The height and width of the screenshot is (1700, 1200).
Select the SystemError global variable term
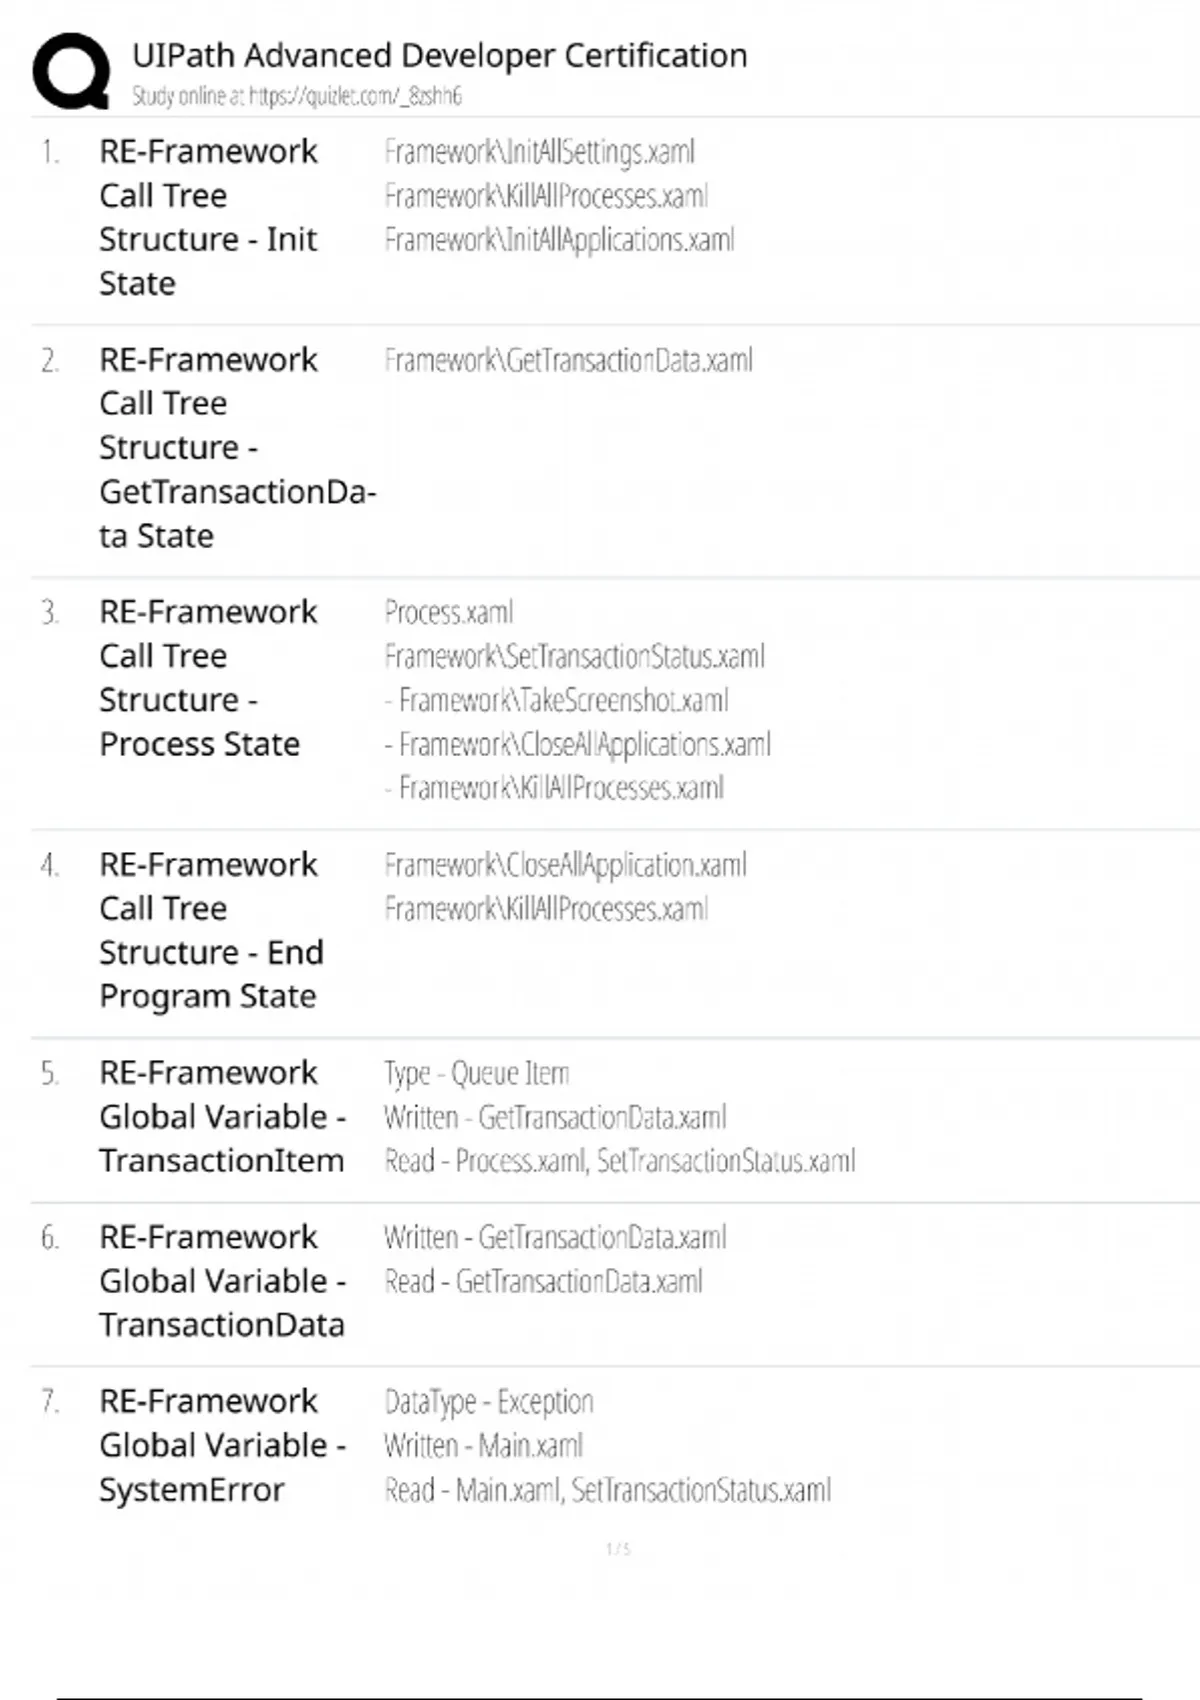point(222,1445)
